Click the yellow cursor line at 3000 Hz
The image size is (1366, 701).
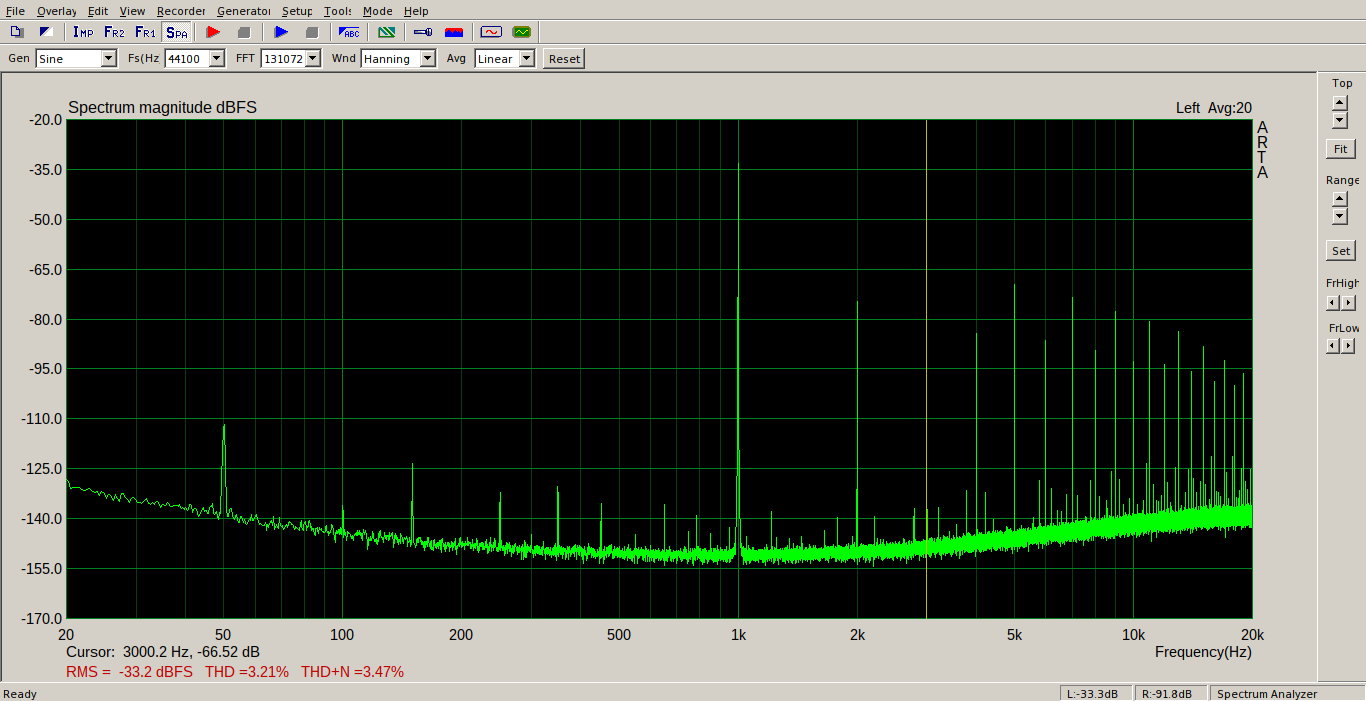(926, 369)
